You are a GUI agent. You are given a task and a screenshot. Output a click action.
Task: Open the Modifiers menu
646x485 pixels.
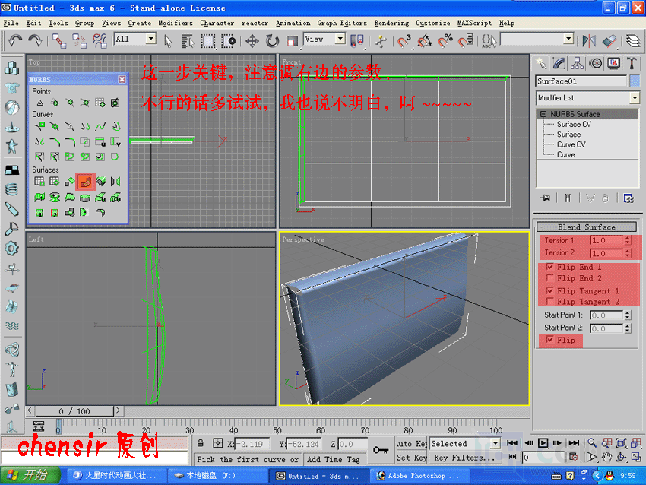[x=175, y=23]
